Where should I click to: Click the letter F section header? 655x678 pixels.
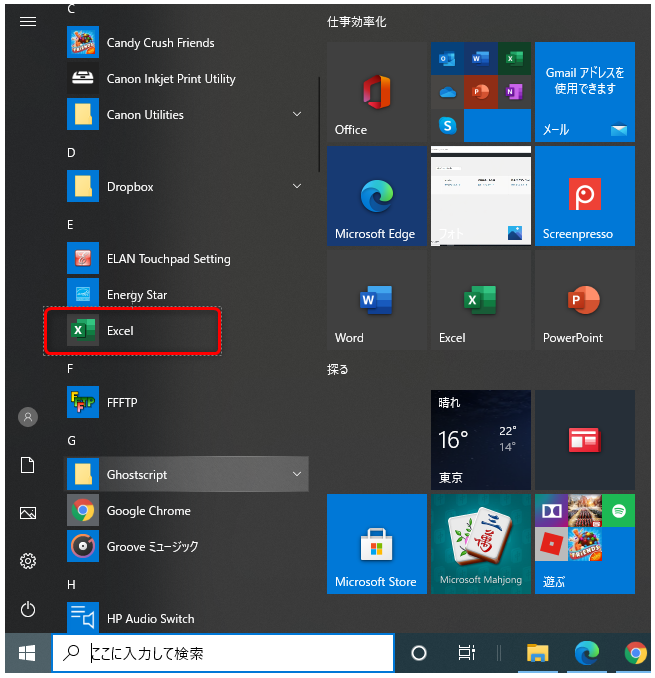tap(71, 369)
